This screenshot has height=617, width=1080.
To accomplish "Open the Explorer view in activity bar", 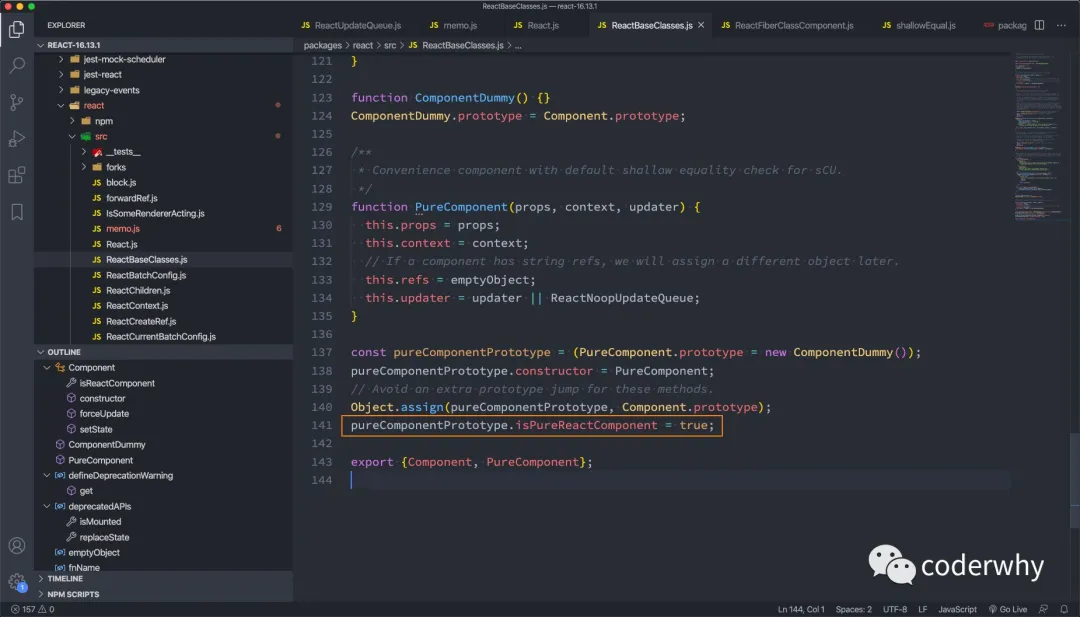I will pyautogui.click(x=17, y=30).
